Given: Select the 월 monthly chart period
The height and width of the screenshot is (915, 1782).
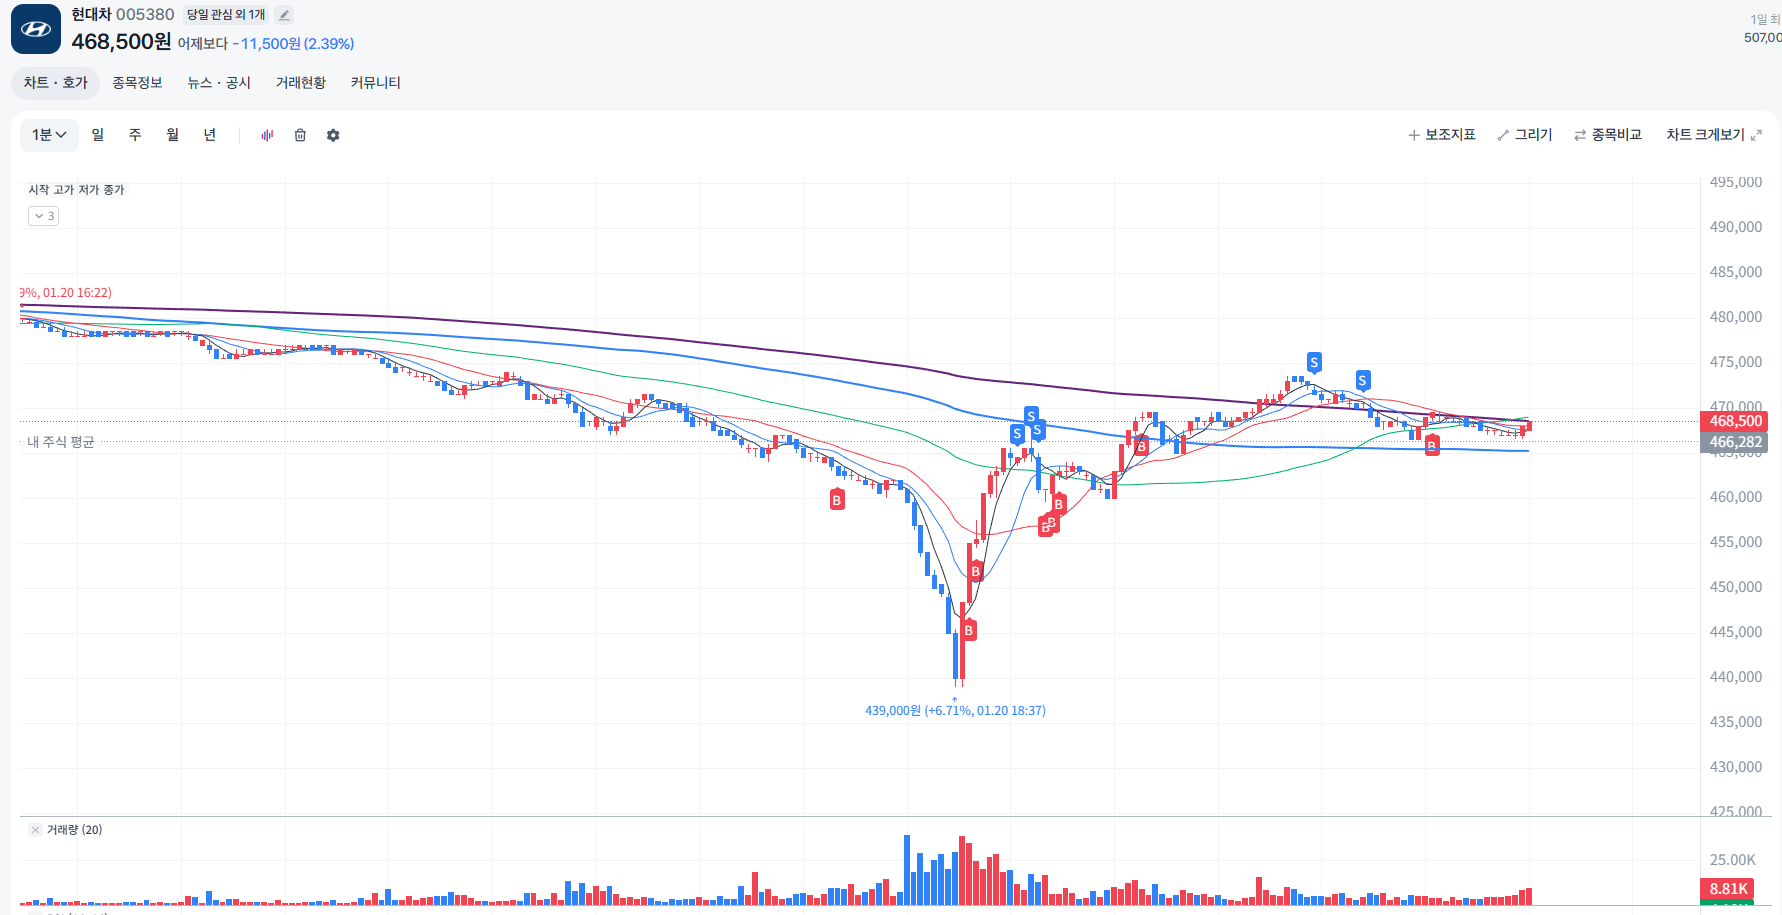Looking at the screenshot, I should click(173, 135).
